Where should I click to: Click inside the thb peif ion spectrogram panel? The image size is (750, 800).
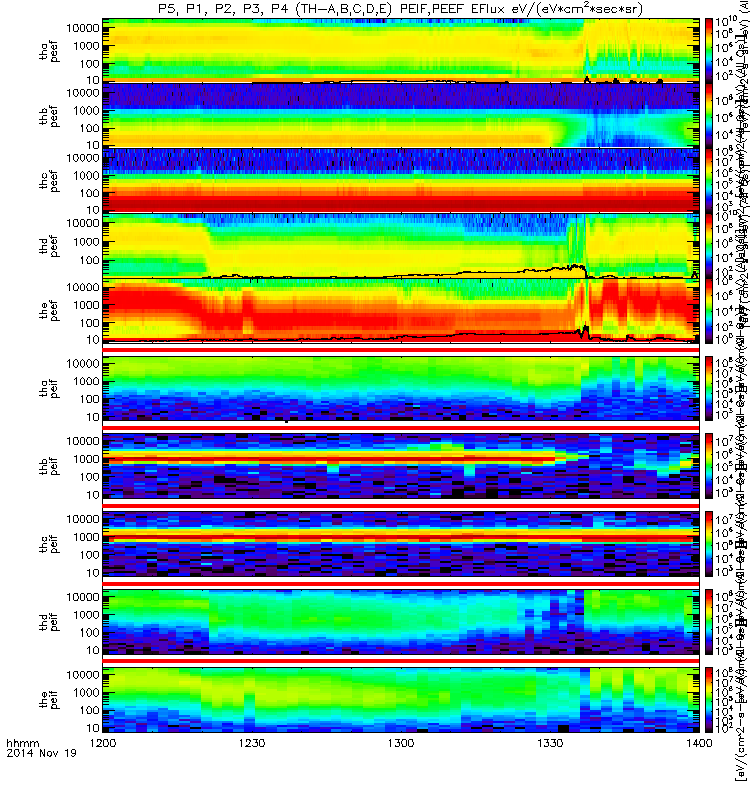click(x=401, y=466)
